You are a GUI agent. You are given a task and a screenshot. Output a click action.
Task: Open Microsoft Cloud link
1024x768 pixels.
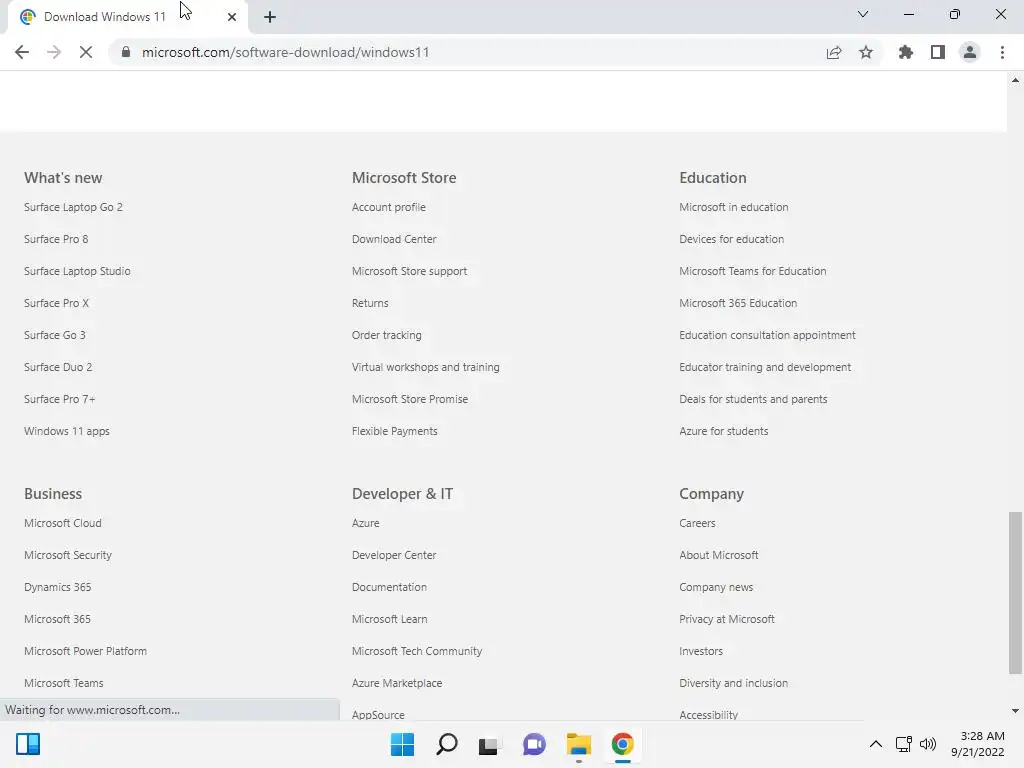tap(63, 523)
